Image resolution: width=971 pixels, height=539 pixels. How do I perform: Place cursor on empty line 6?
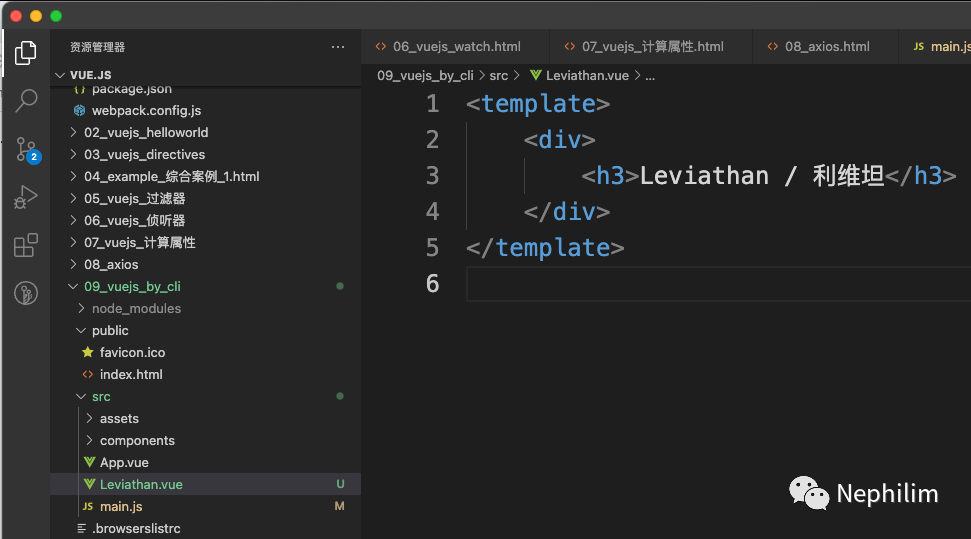pyautogui.click(x=700, y=284)
